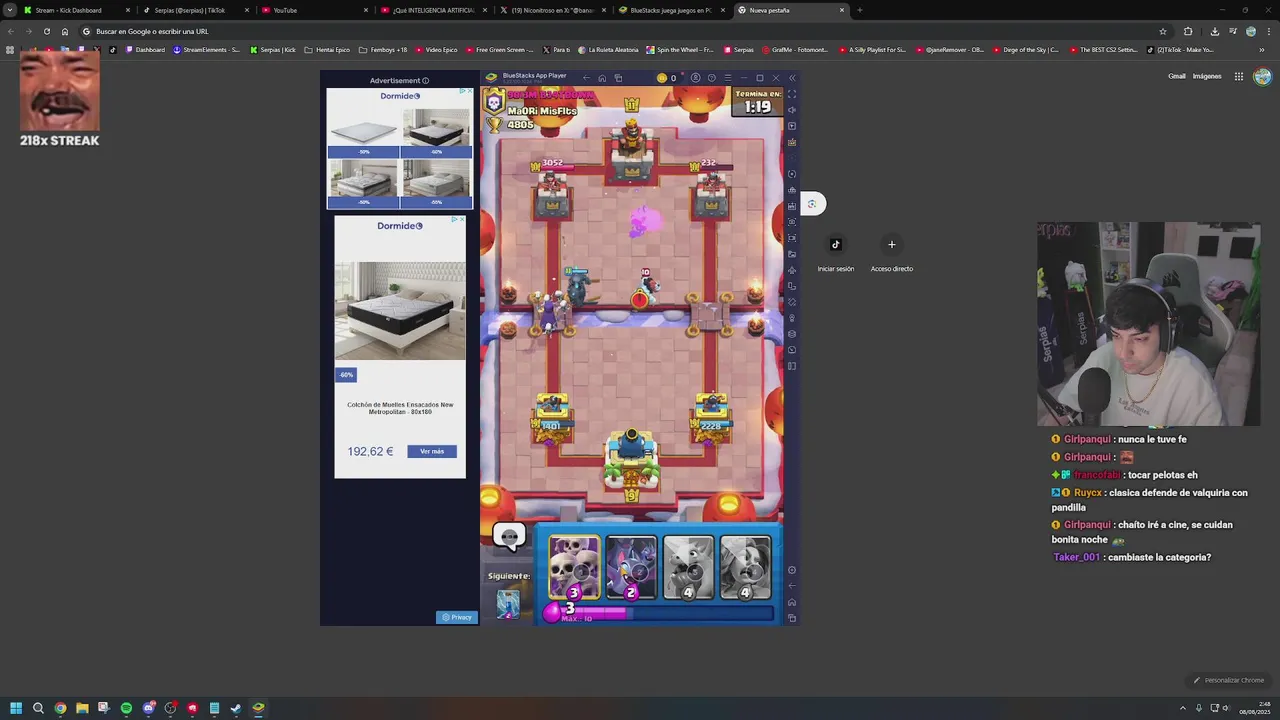
Task: Open Chrome downloads icon
Action: pos(1214,31)
